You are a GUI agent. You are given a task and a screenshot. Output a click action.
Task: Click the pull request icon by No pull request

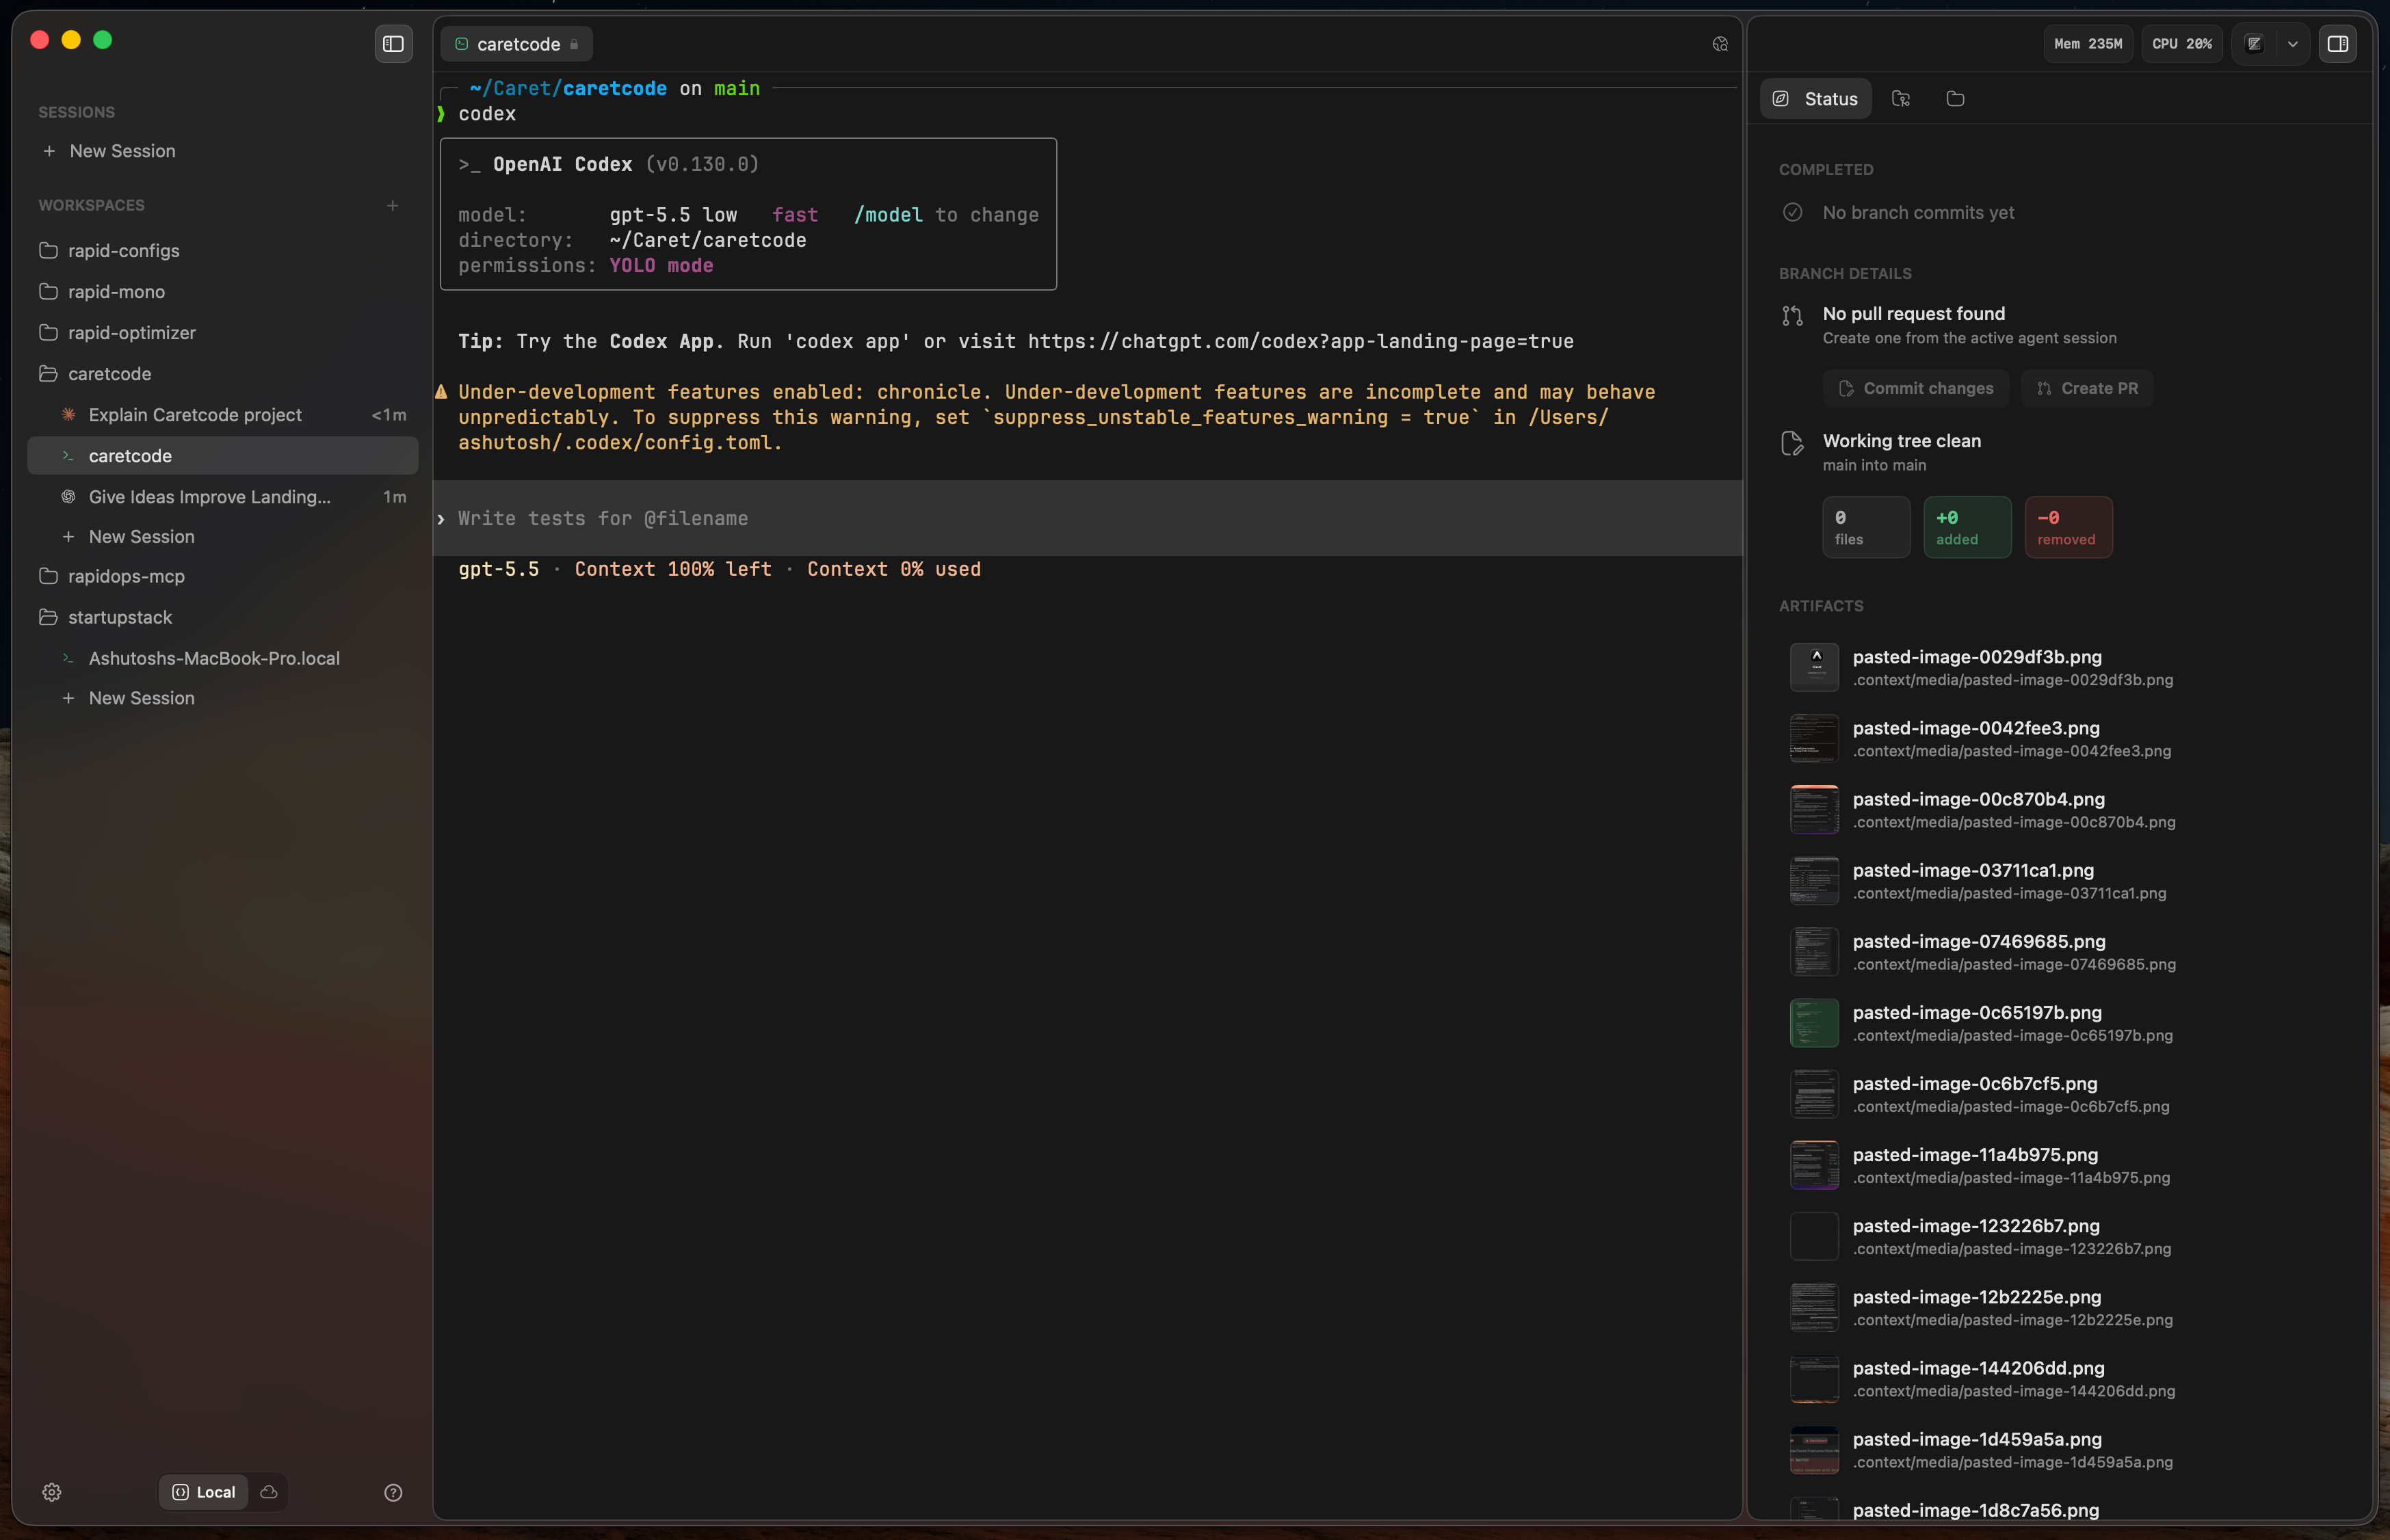pos(1792,316)
